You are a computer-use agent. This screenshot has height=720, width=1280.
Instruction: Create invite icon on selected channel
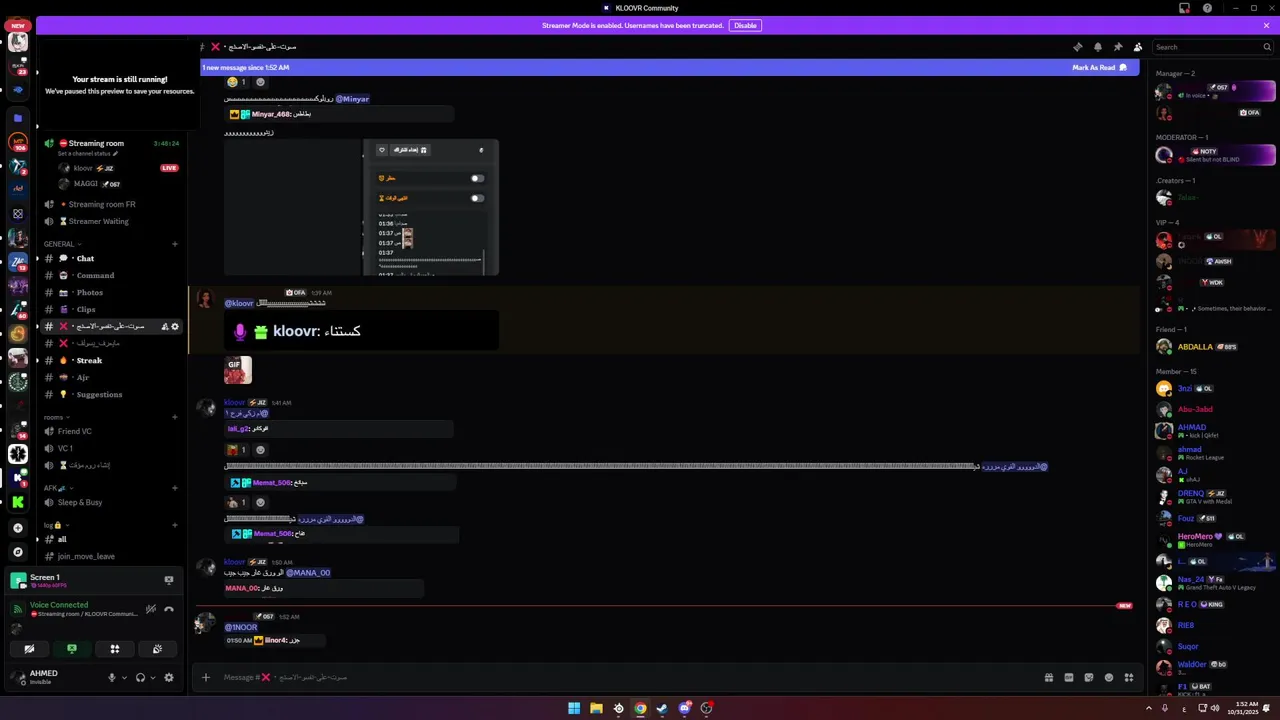(x=165, y=326)
